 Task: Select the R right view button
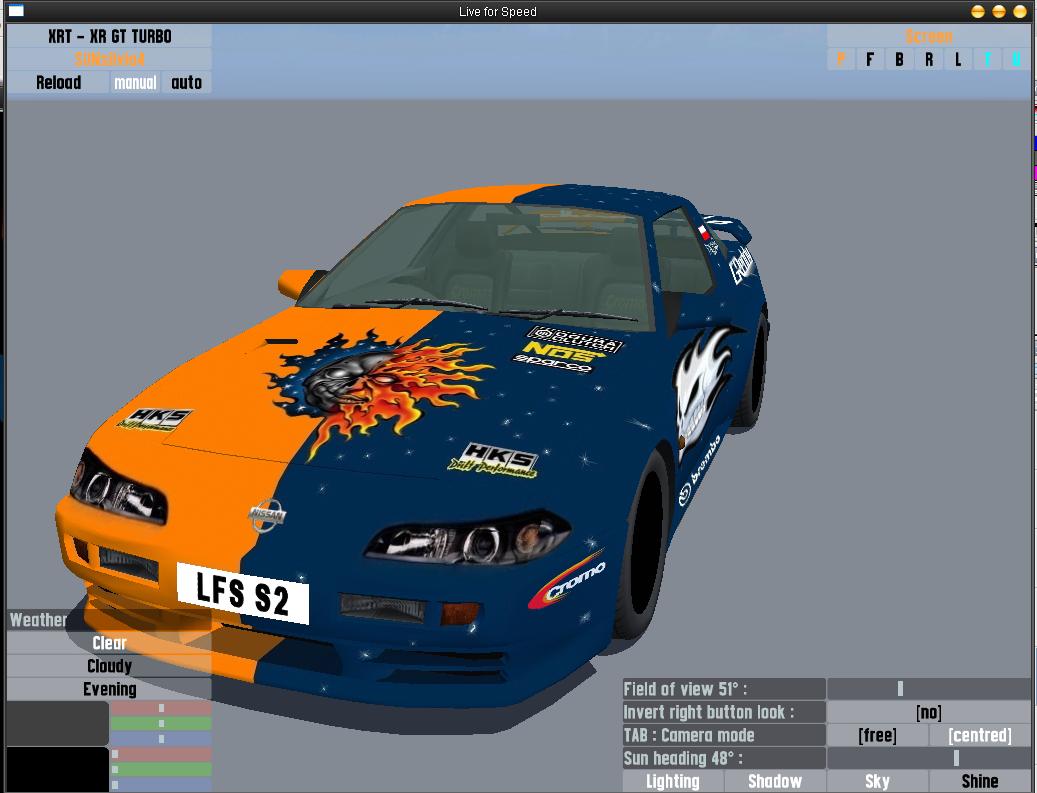point(929,60)
